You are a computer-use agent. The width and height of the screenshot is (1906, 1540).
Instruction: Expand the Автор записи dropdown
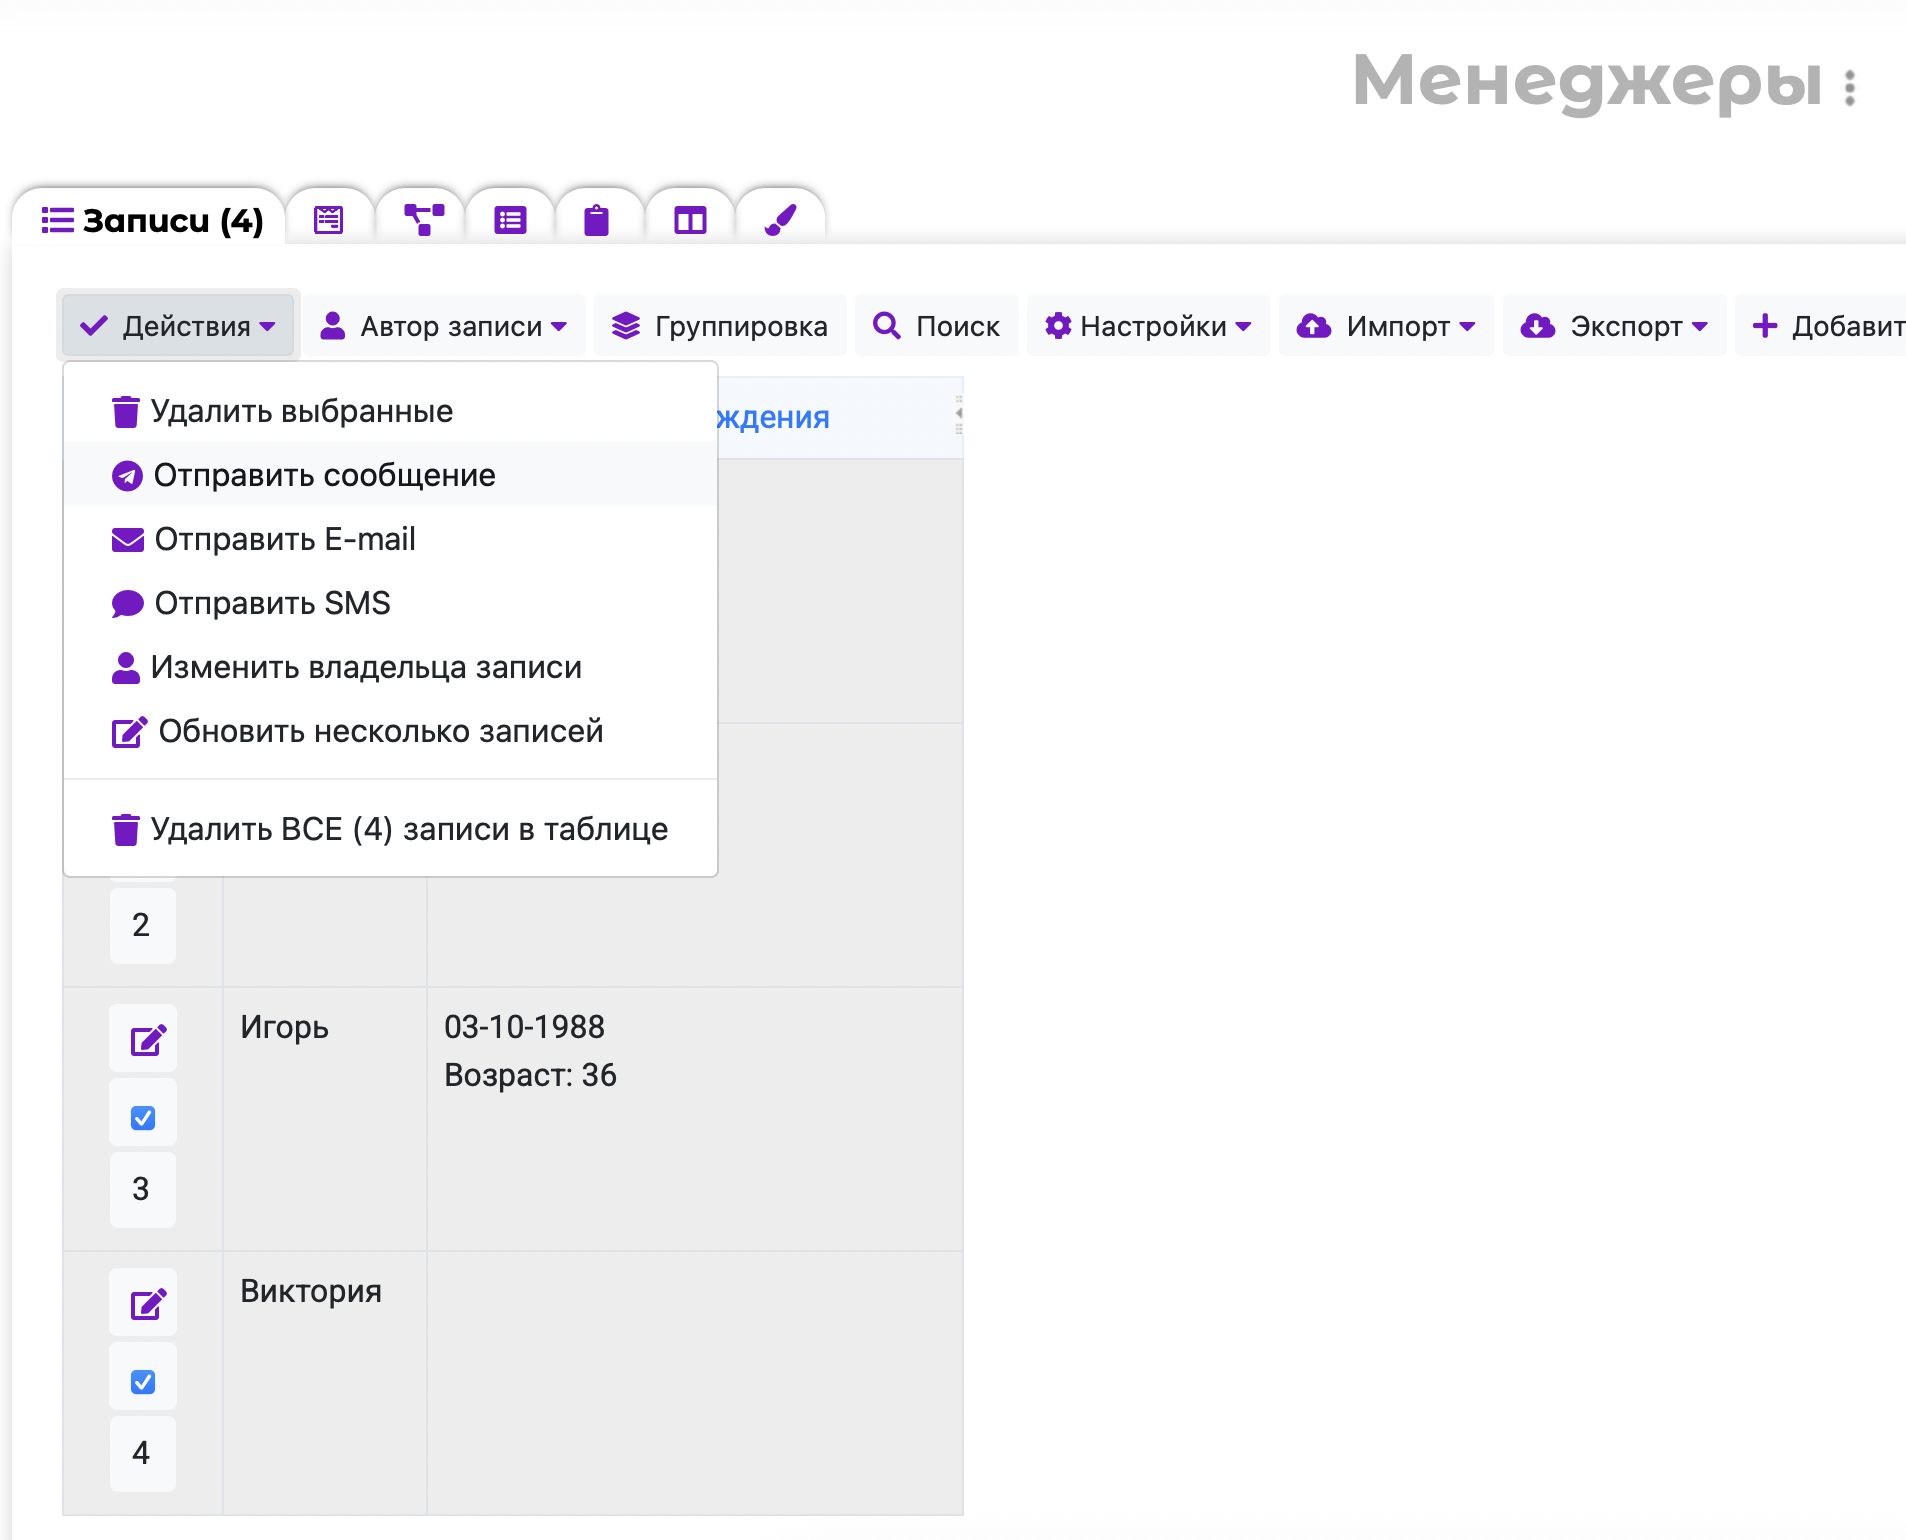[x=444, y=326]
